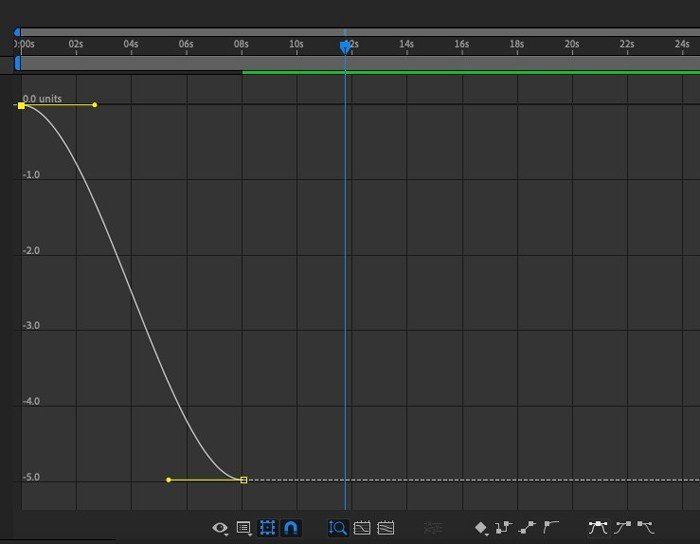Viewport: 700px width, 544px height.
Task: Open the show properties eye menu
Action: coord(220,527)
